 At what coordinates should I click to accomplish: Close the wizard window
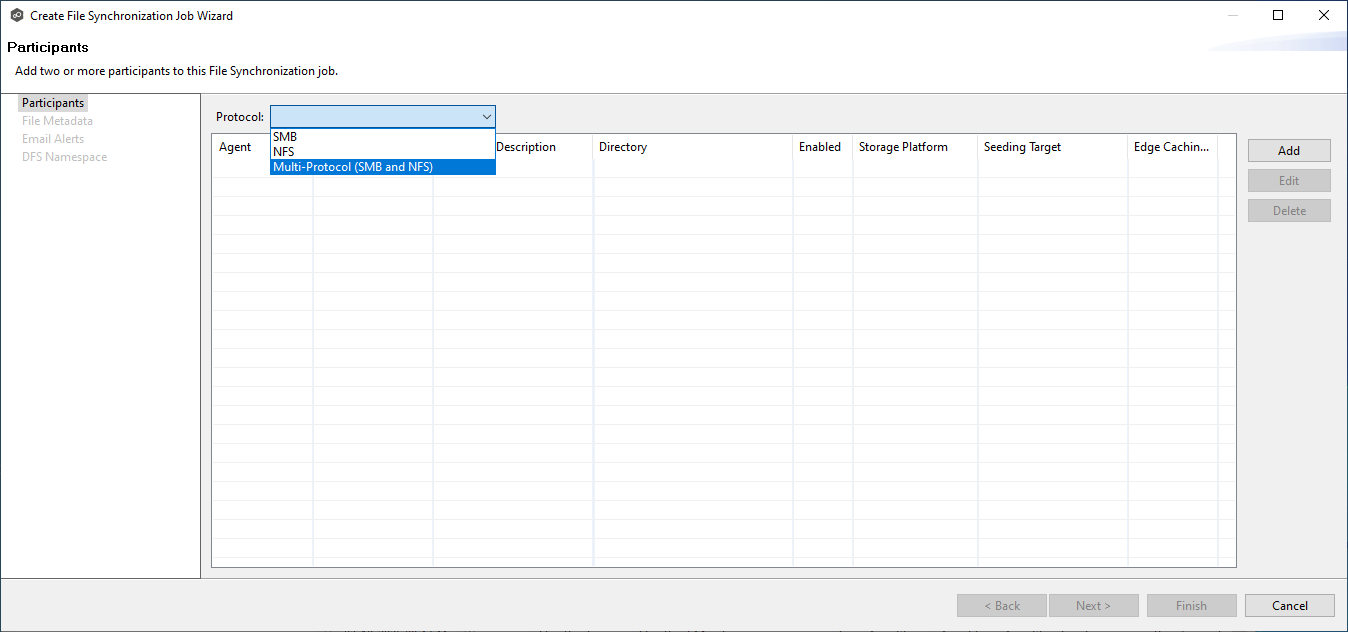click(1324, 15)
